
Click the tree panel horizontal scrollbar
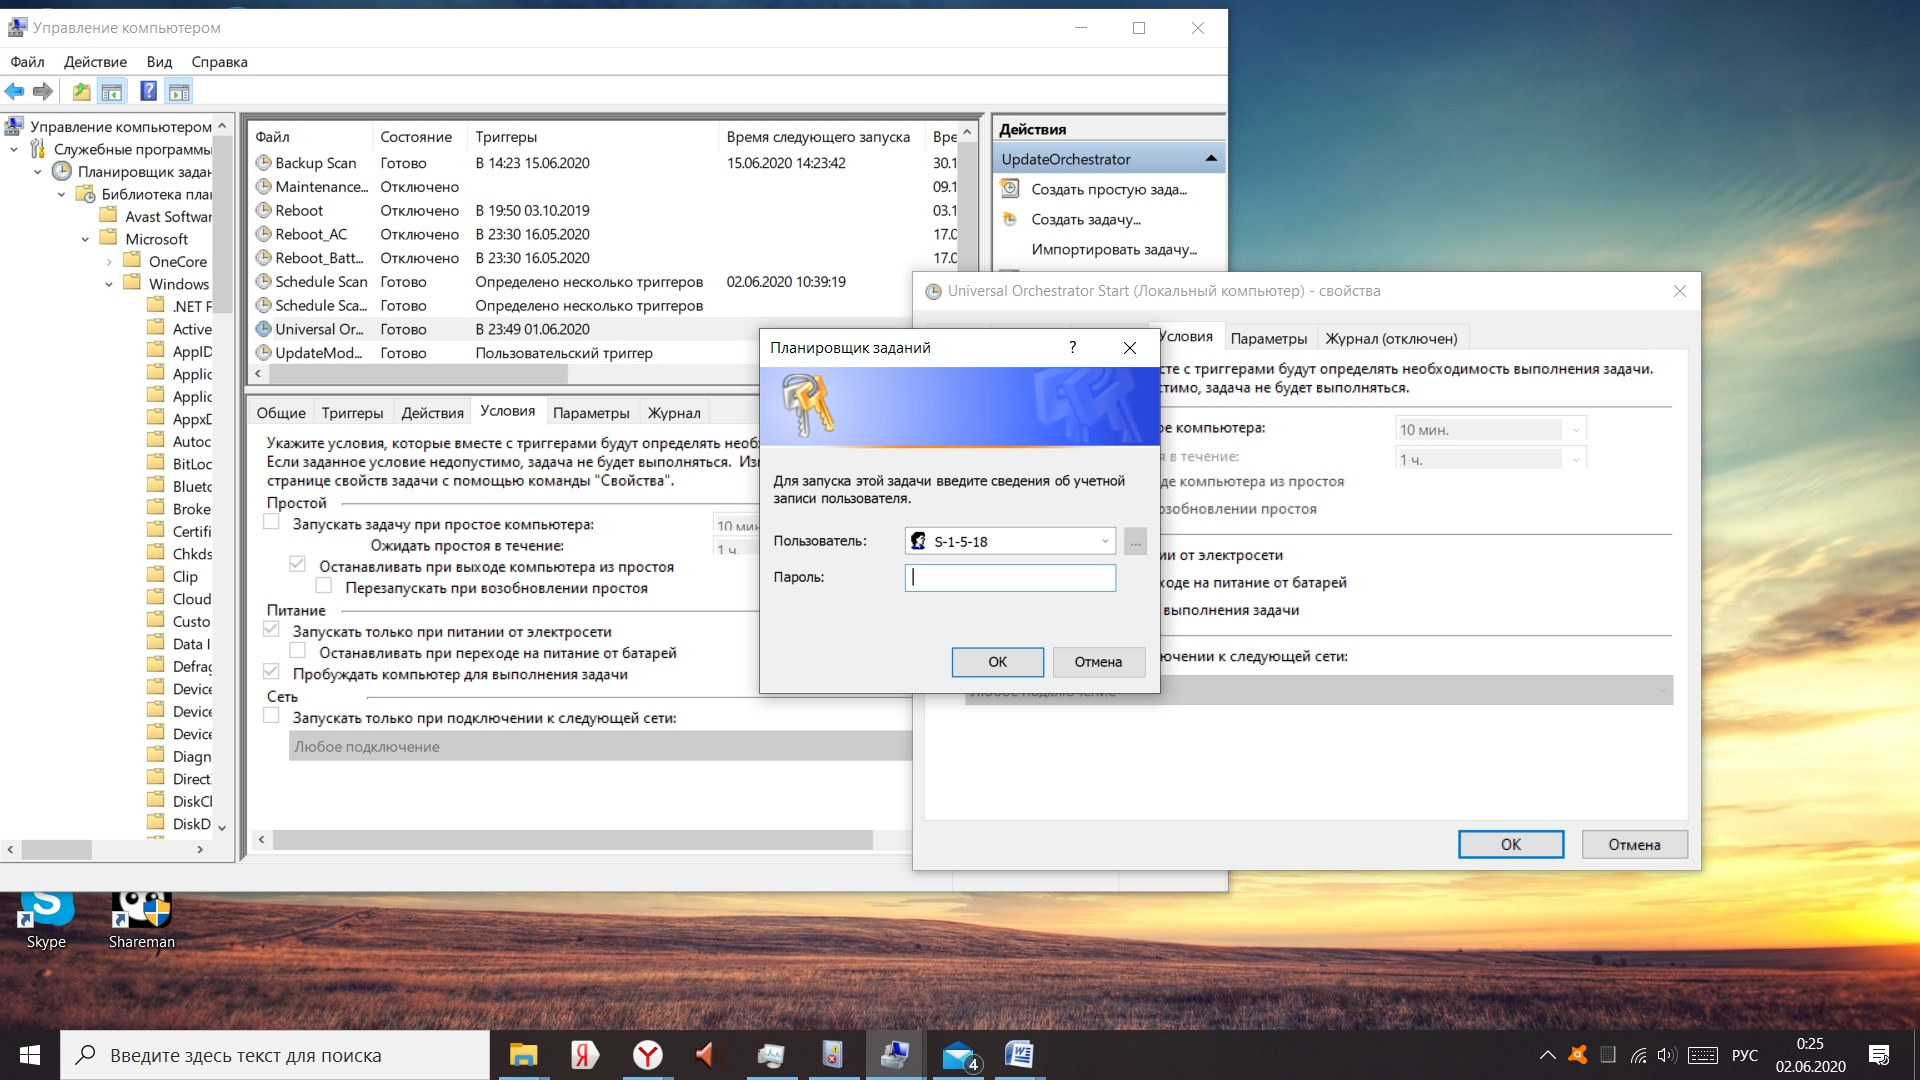[x=56, y=849]
